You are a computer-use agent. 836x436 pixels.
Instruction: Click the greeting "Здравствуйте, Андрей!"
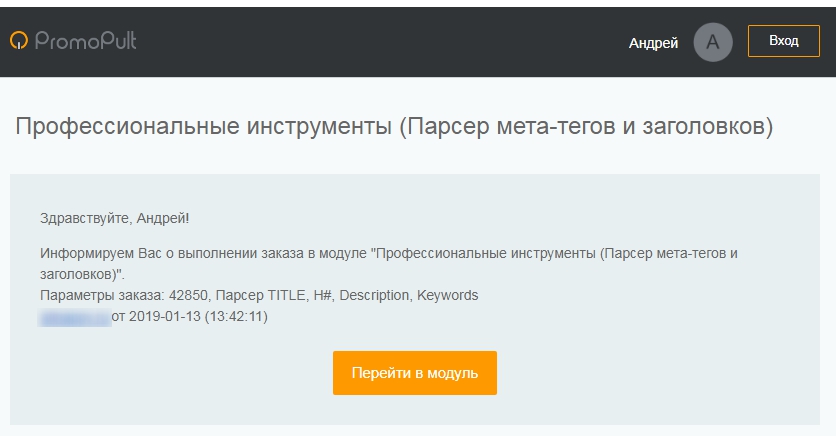(114, 218)
